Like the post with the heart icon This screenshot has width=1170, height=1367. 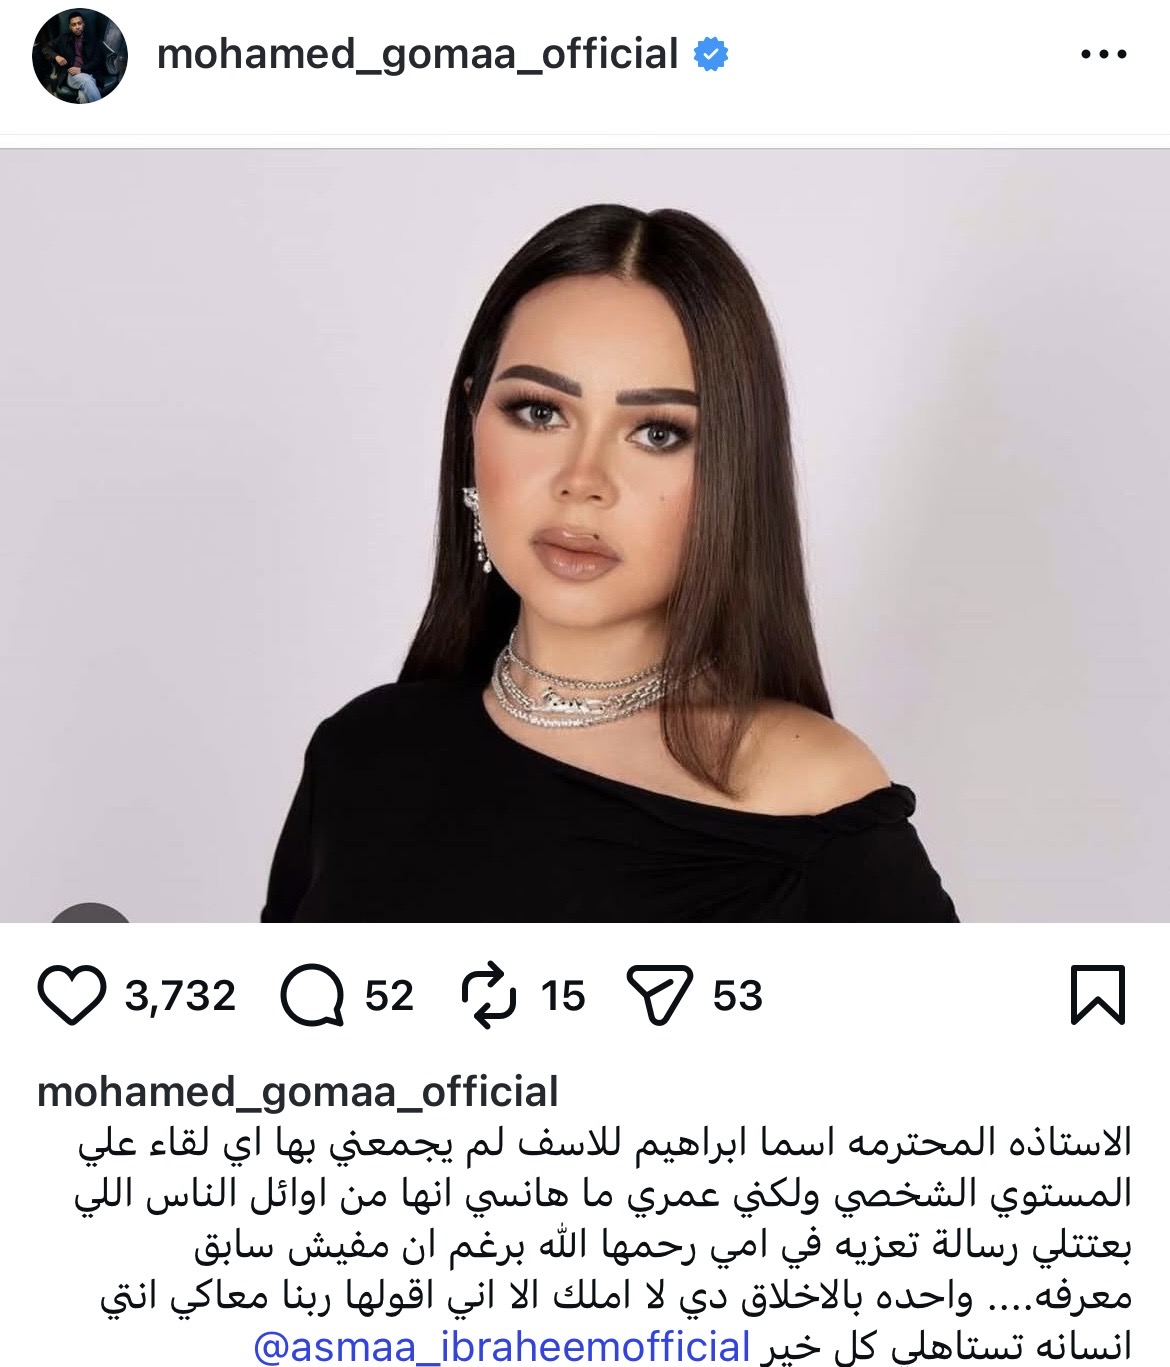pyautogui.click(x=71, y=995)
